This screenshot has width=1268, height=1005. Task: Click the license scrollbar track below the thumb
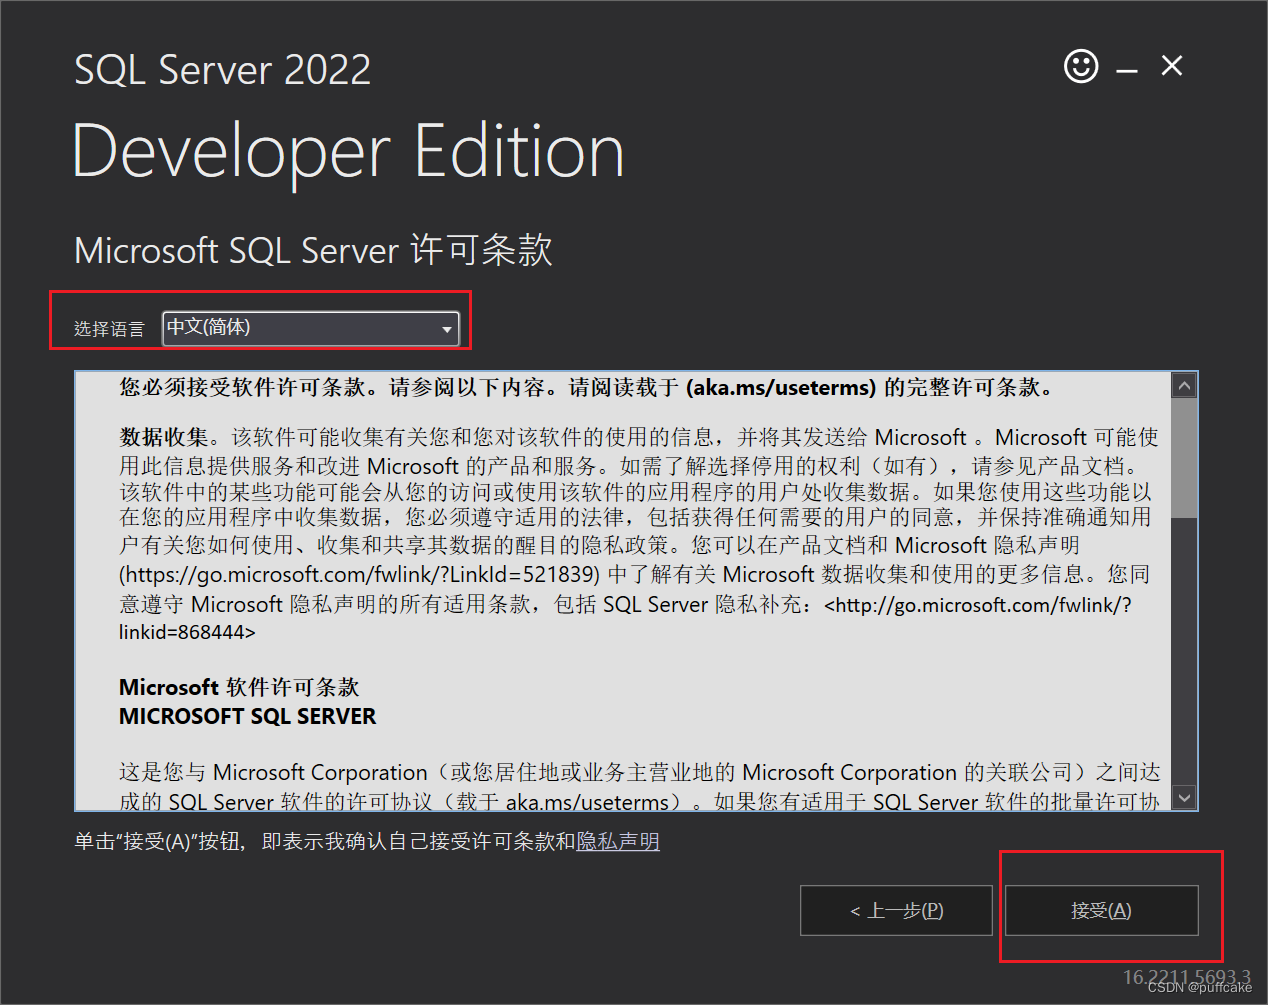click(x=1184, y=650)
